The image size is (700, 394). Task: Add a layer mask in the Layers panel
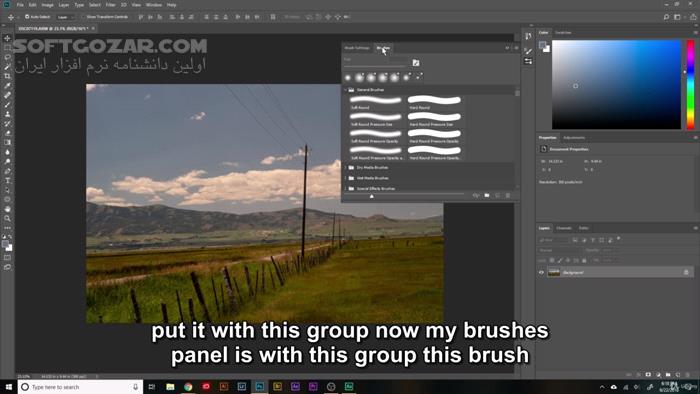coord(648,375)
